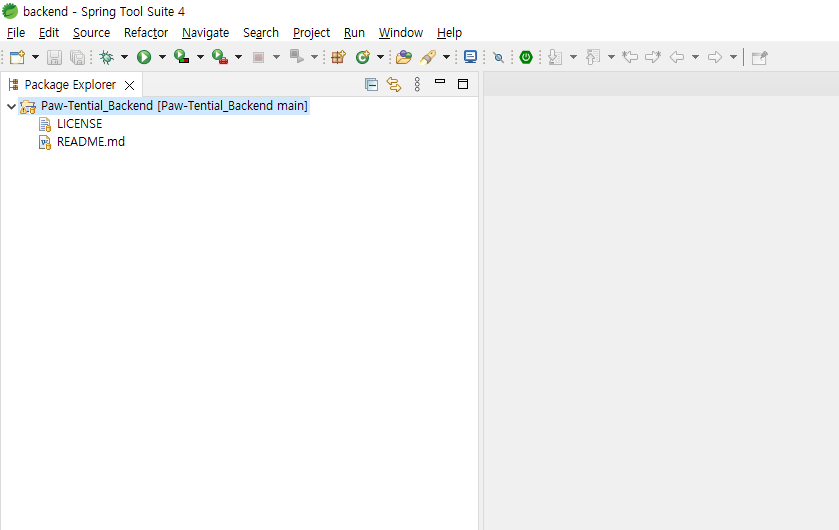Screen dimensions: 839x530
Task: Open the Package Explorer View Menu dots
Action: pos(417,85)
